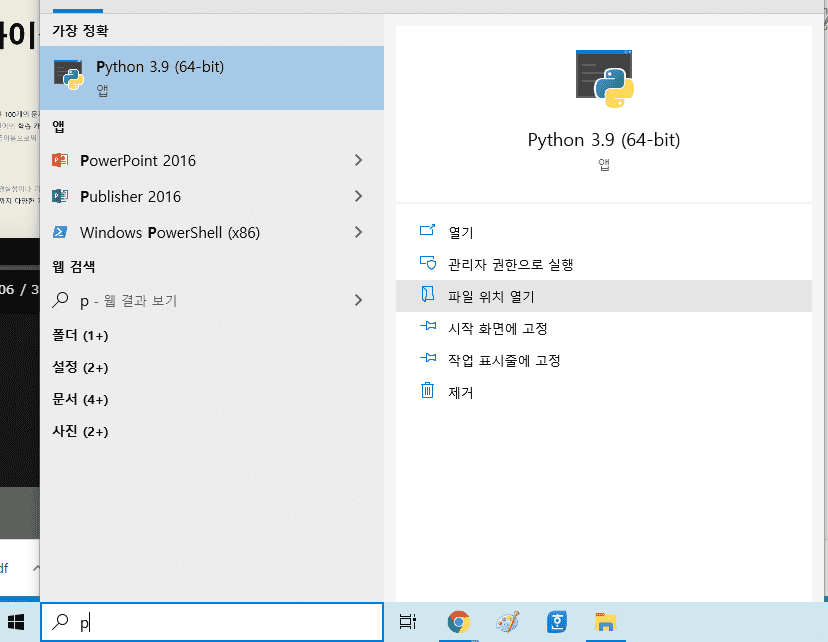Show photo results 사진 (2+)

80,431
